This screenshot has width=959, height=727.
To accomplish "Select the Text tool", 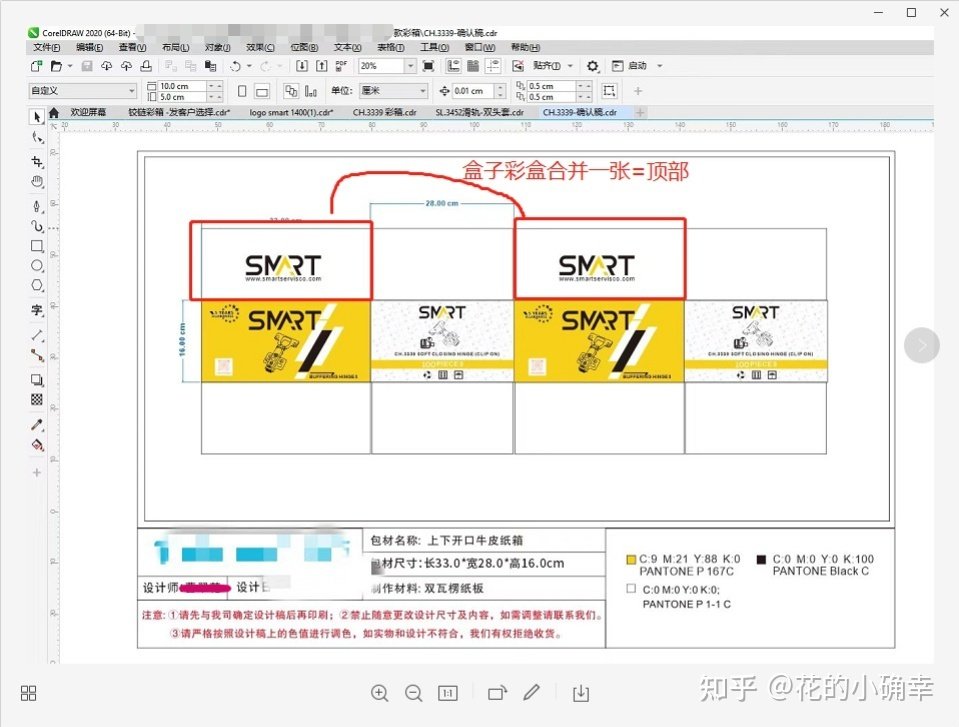I will pyautogui.click(x=37, y=310).
